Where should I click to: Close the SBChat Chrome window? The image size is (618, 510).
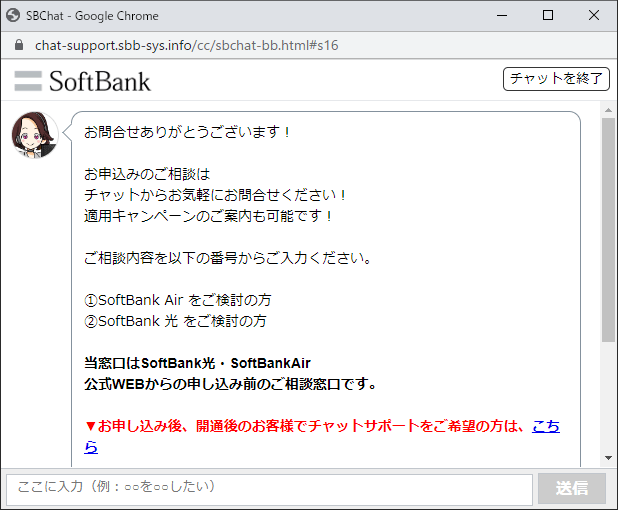coord(594,15)
